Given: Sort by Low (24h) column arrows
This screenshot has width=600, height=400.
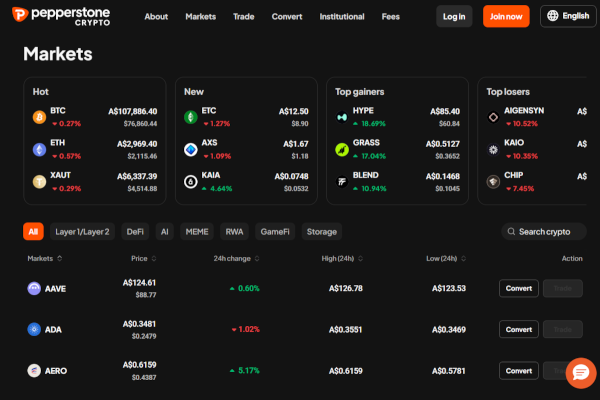Looking at the screenshot, I should [x=463, y=259].
